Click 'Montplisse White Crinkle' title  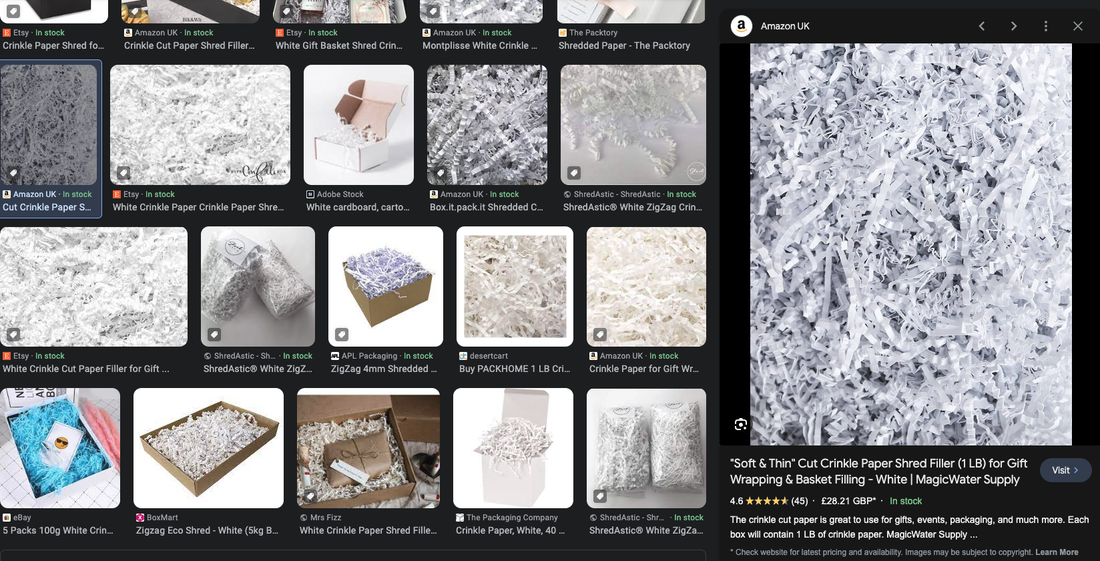pos(480,46)
